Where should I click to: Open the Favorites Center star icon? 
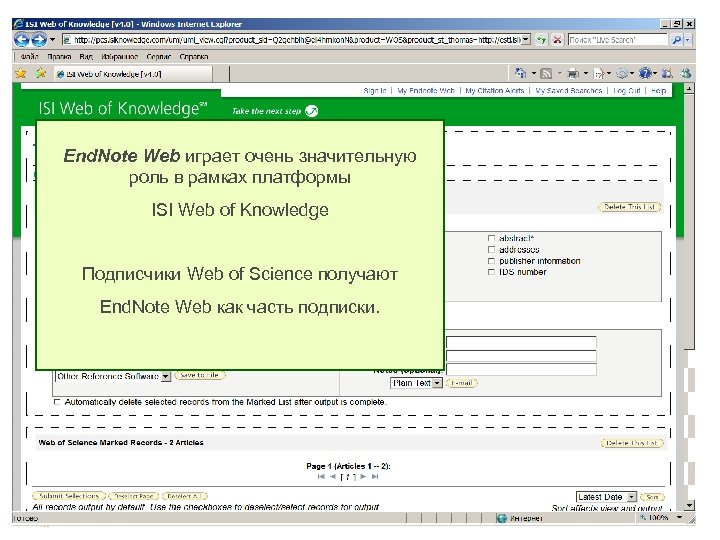pos(21,73)
